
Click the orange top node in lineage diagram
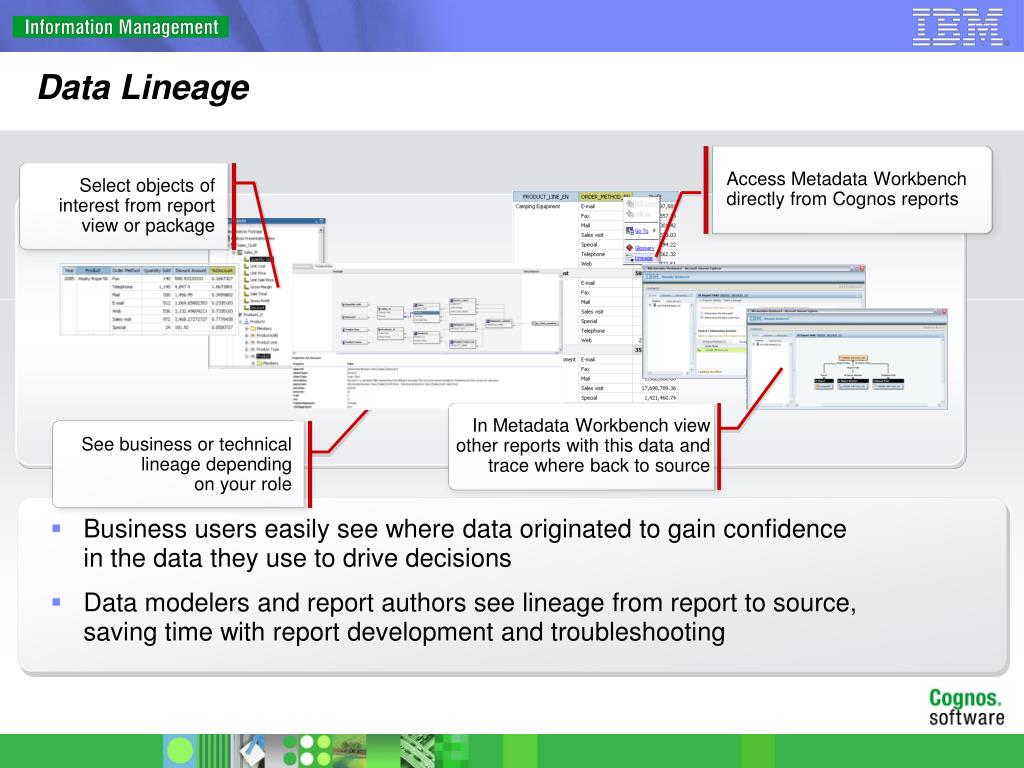coord(853,358)
